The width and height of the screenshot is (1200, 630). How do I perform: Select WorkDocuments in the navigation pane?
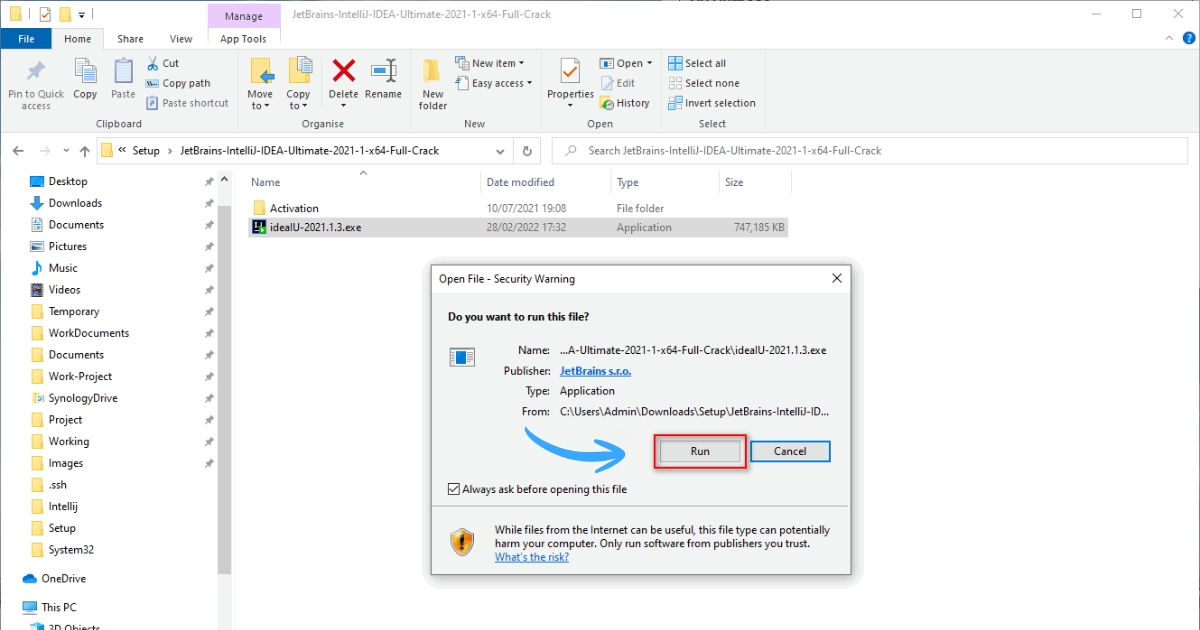pos(88,333)
